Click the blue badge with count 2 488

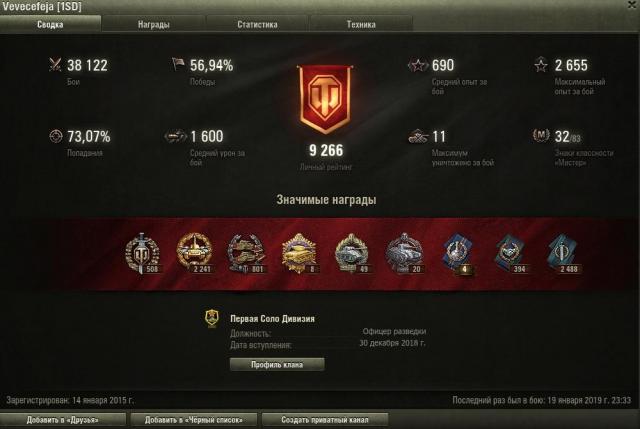(x=563, y=253)
